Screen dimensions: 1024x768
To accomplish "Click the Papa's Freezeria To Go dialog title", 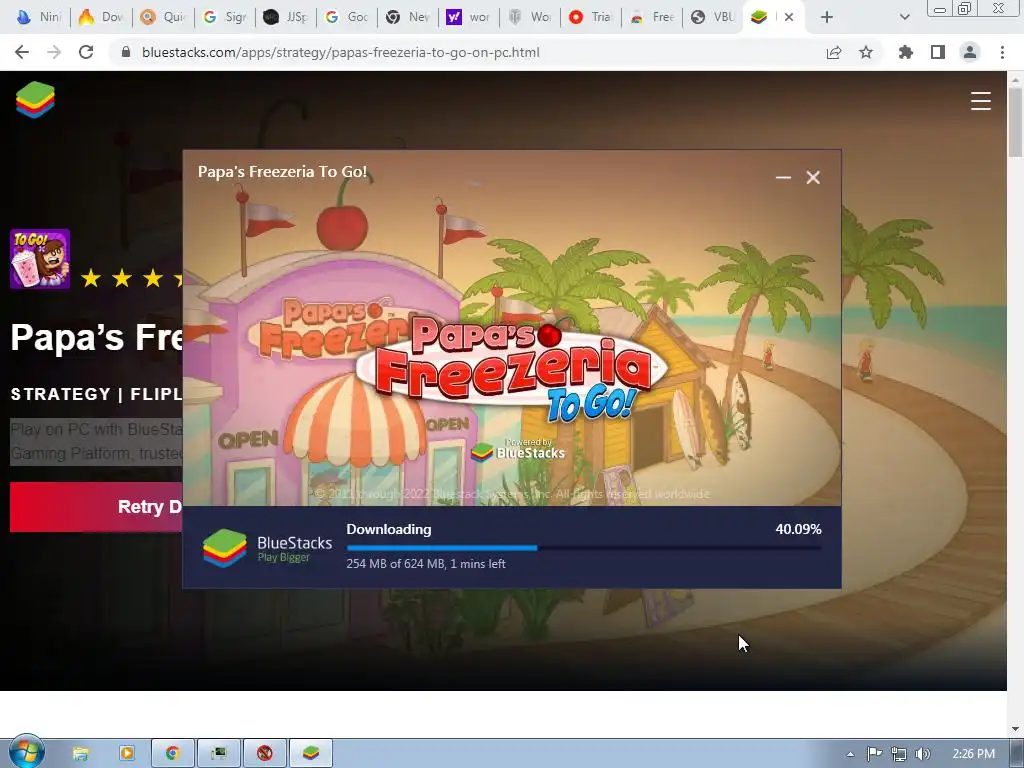I will [x=282, y=172].
